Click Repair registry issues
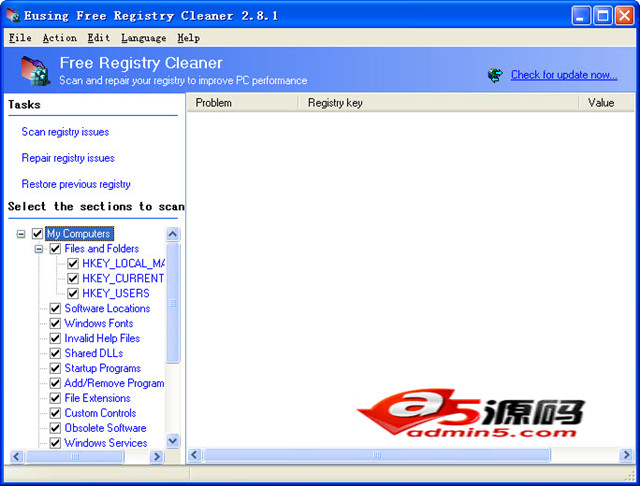Image resolution: width=640 pixels, height=486 pixels. [68, 158]
